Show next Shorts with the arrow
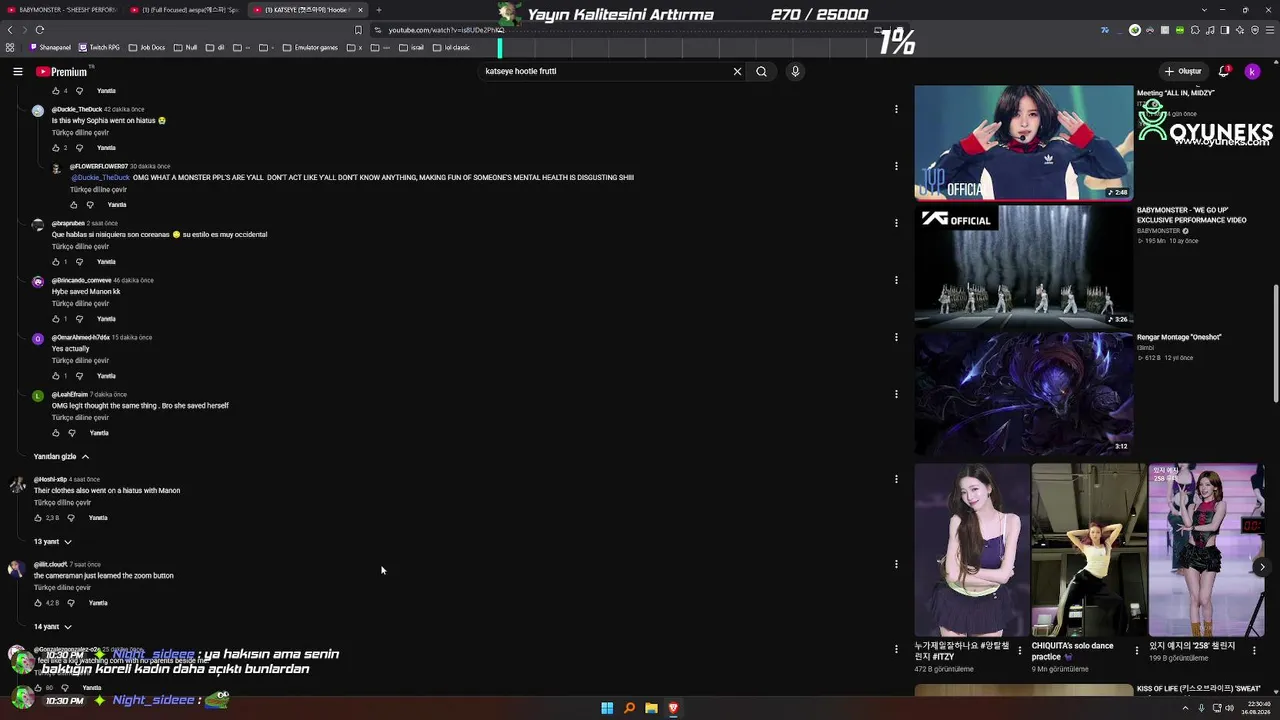 (1262, 567)
